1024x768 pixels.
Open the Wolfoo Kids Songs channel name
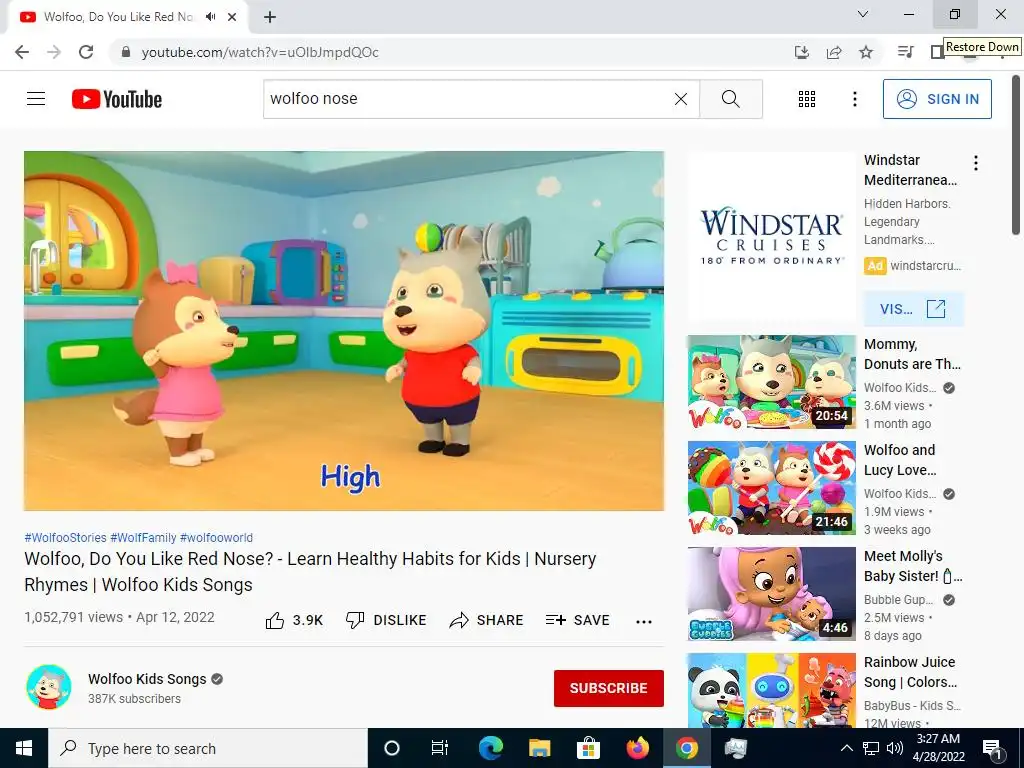coord(147,679)
